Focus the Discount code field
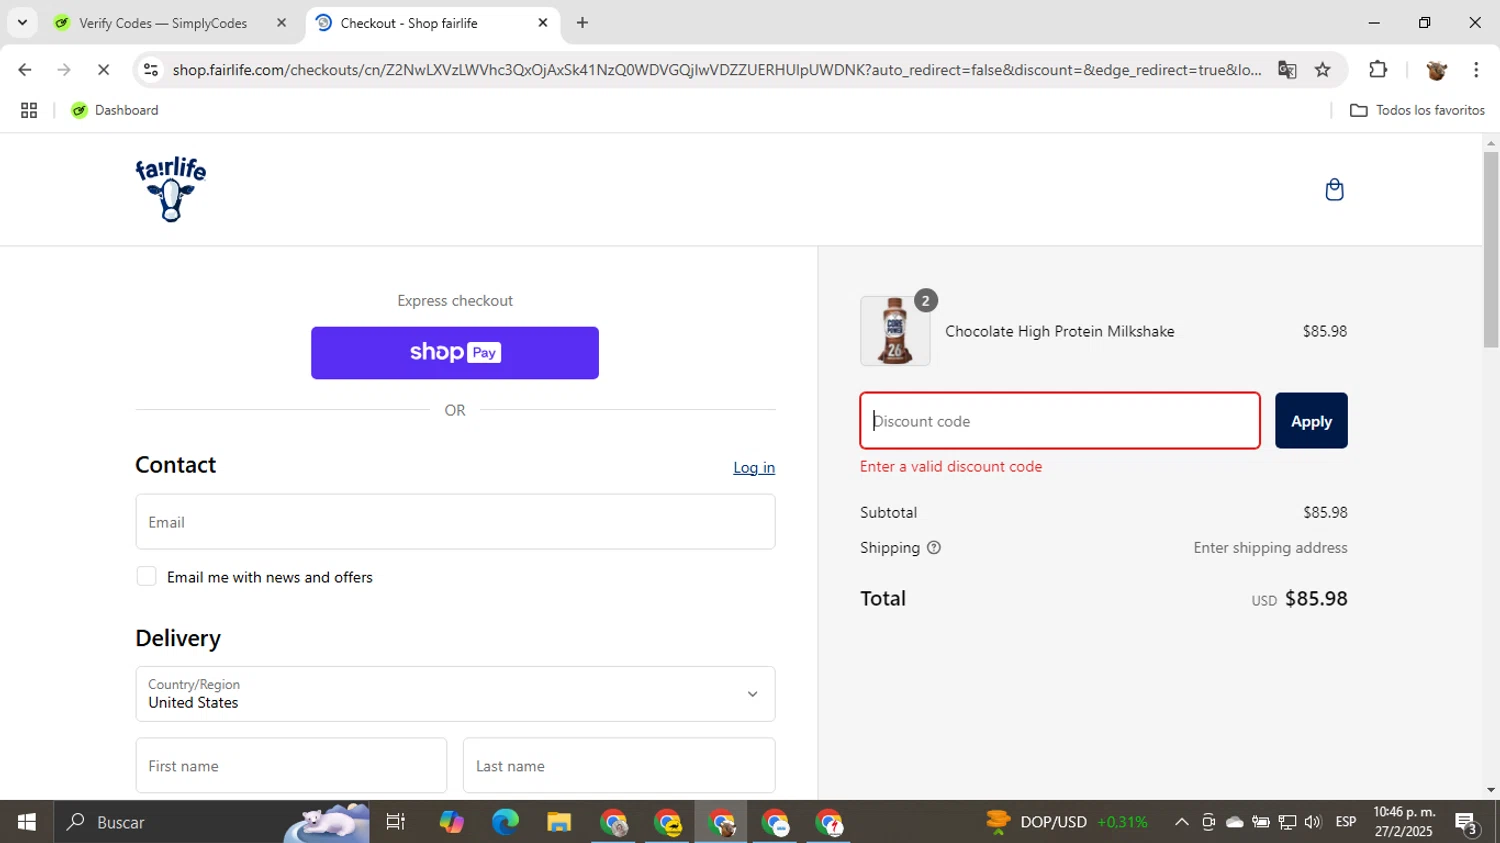 [1060, 421]
